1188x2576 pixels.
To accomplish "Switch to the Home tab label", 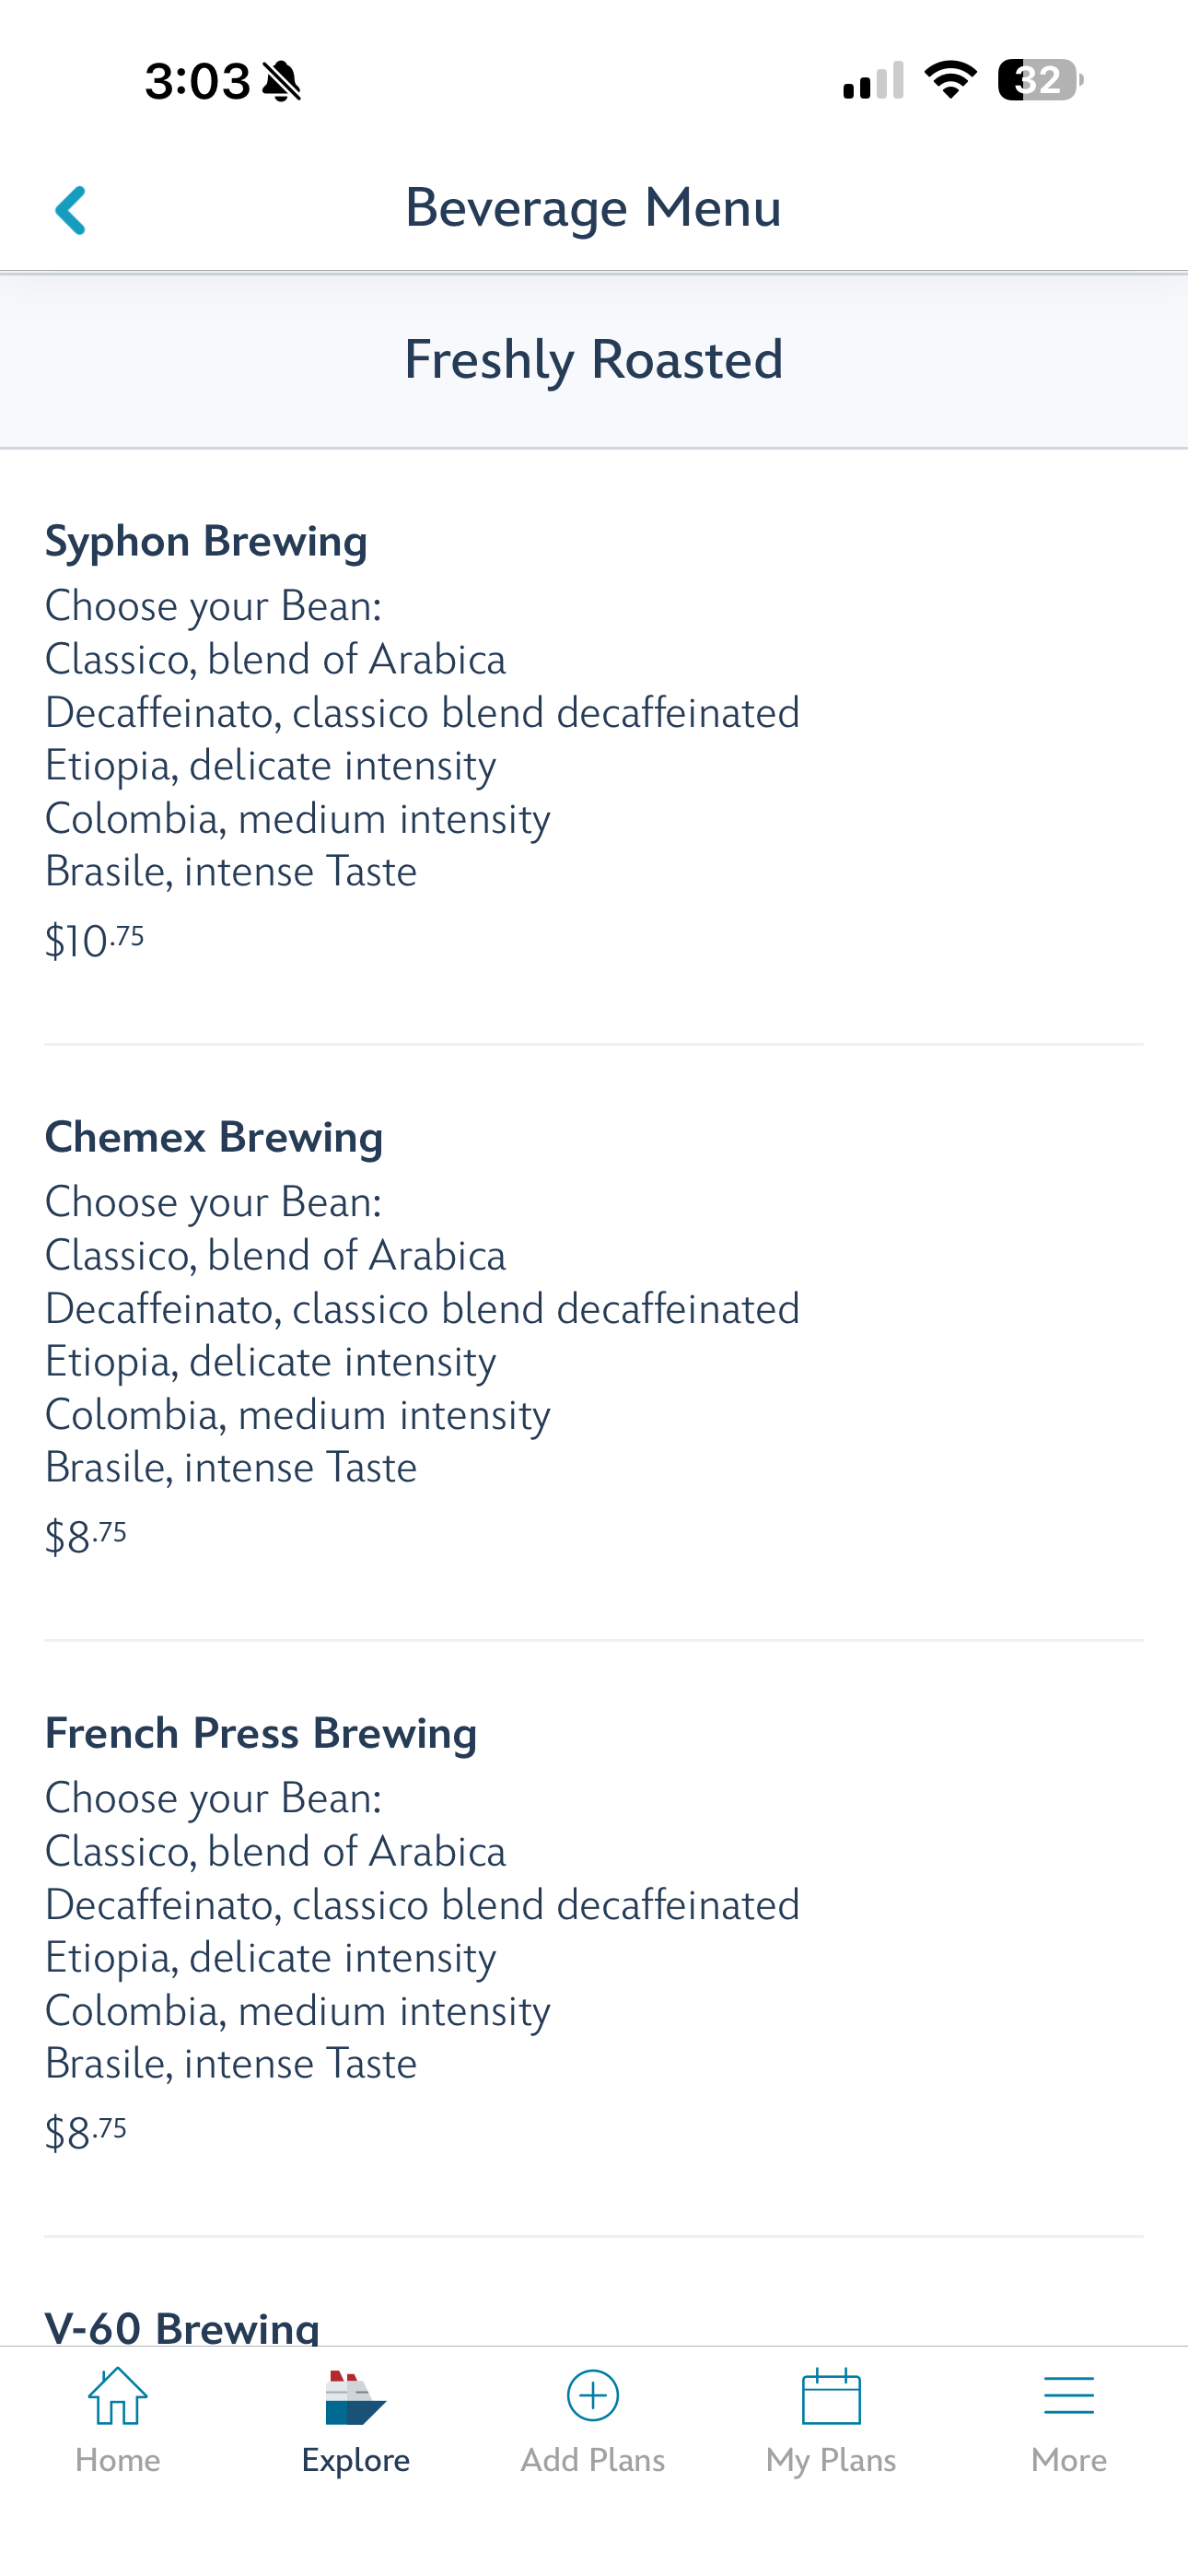I will click(118, 2460).
